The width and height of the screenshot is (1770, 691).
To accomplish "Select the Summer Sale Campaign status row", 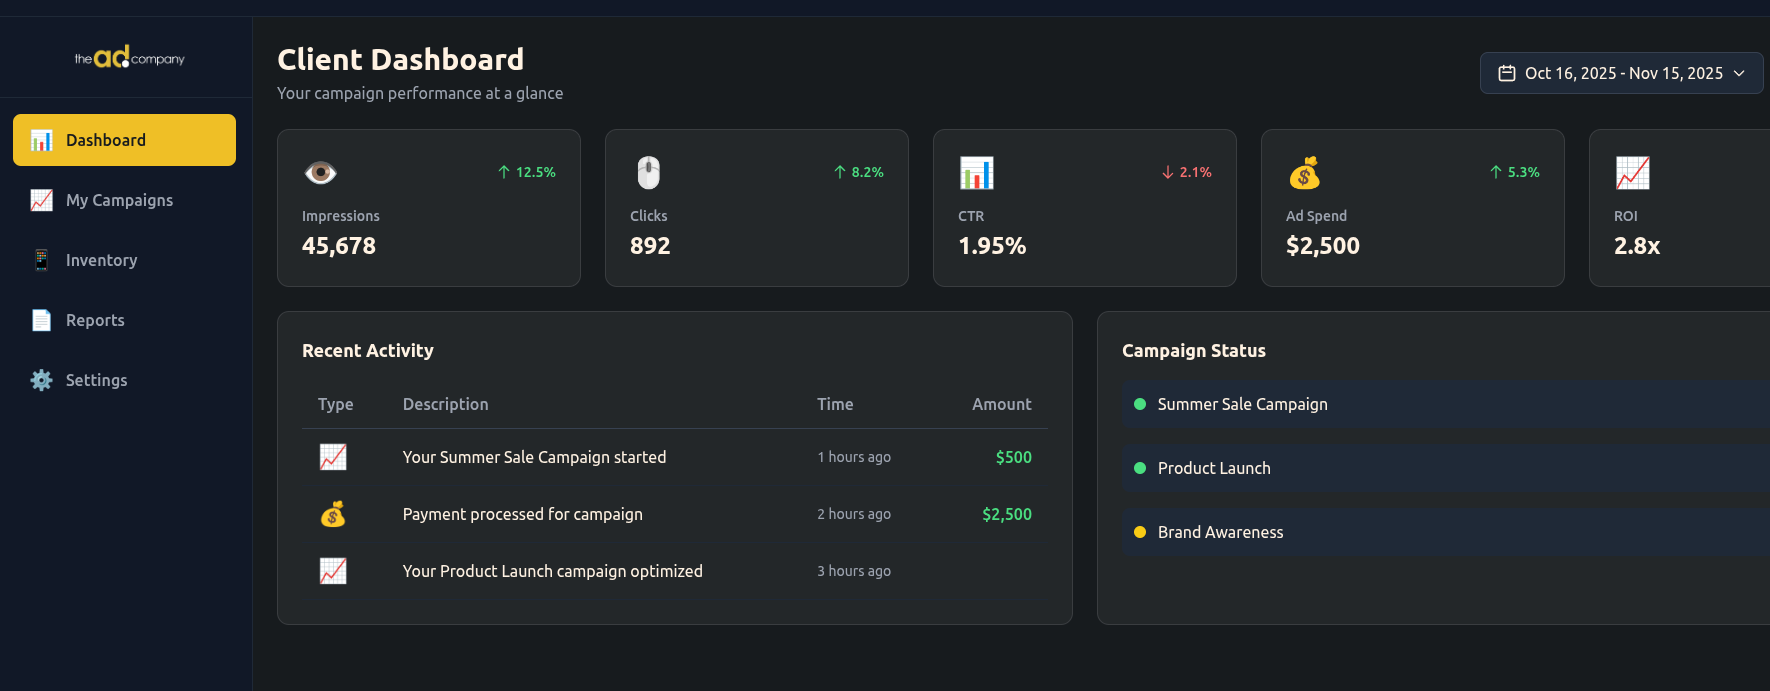I will (x=1440, y=404).
